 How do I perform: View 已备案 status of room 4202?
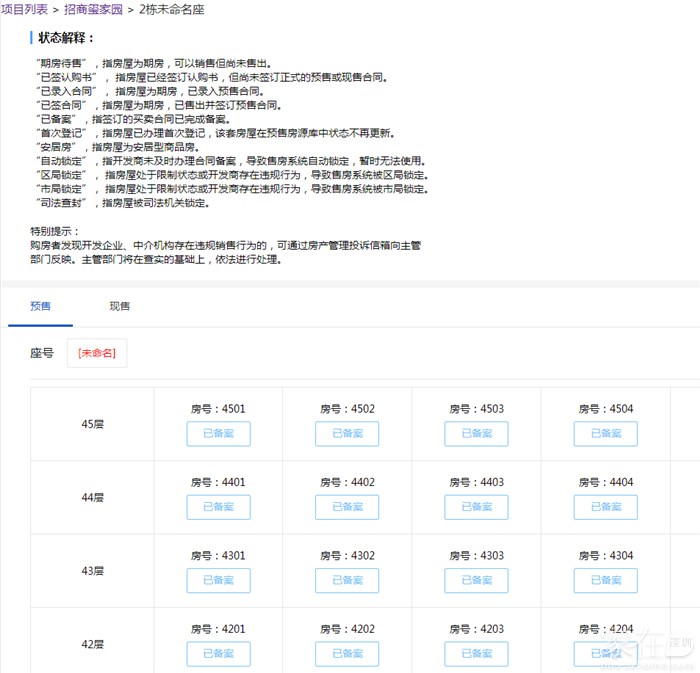click(347, 654)
